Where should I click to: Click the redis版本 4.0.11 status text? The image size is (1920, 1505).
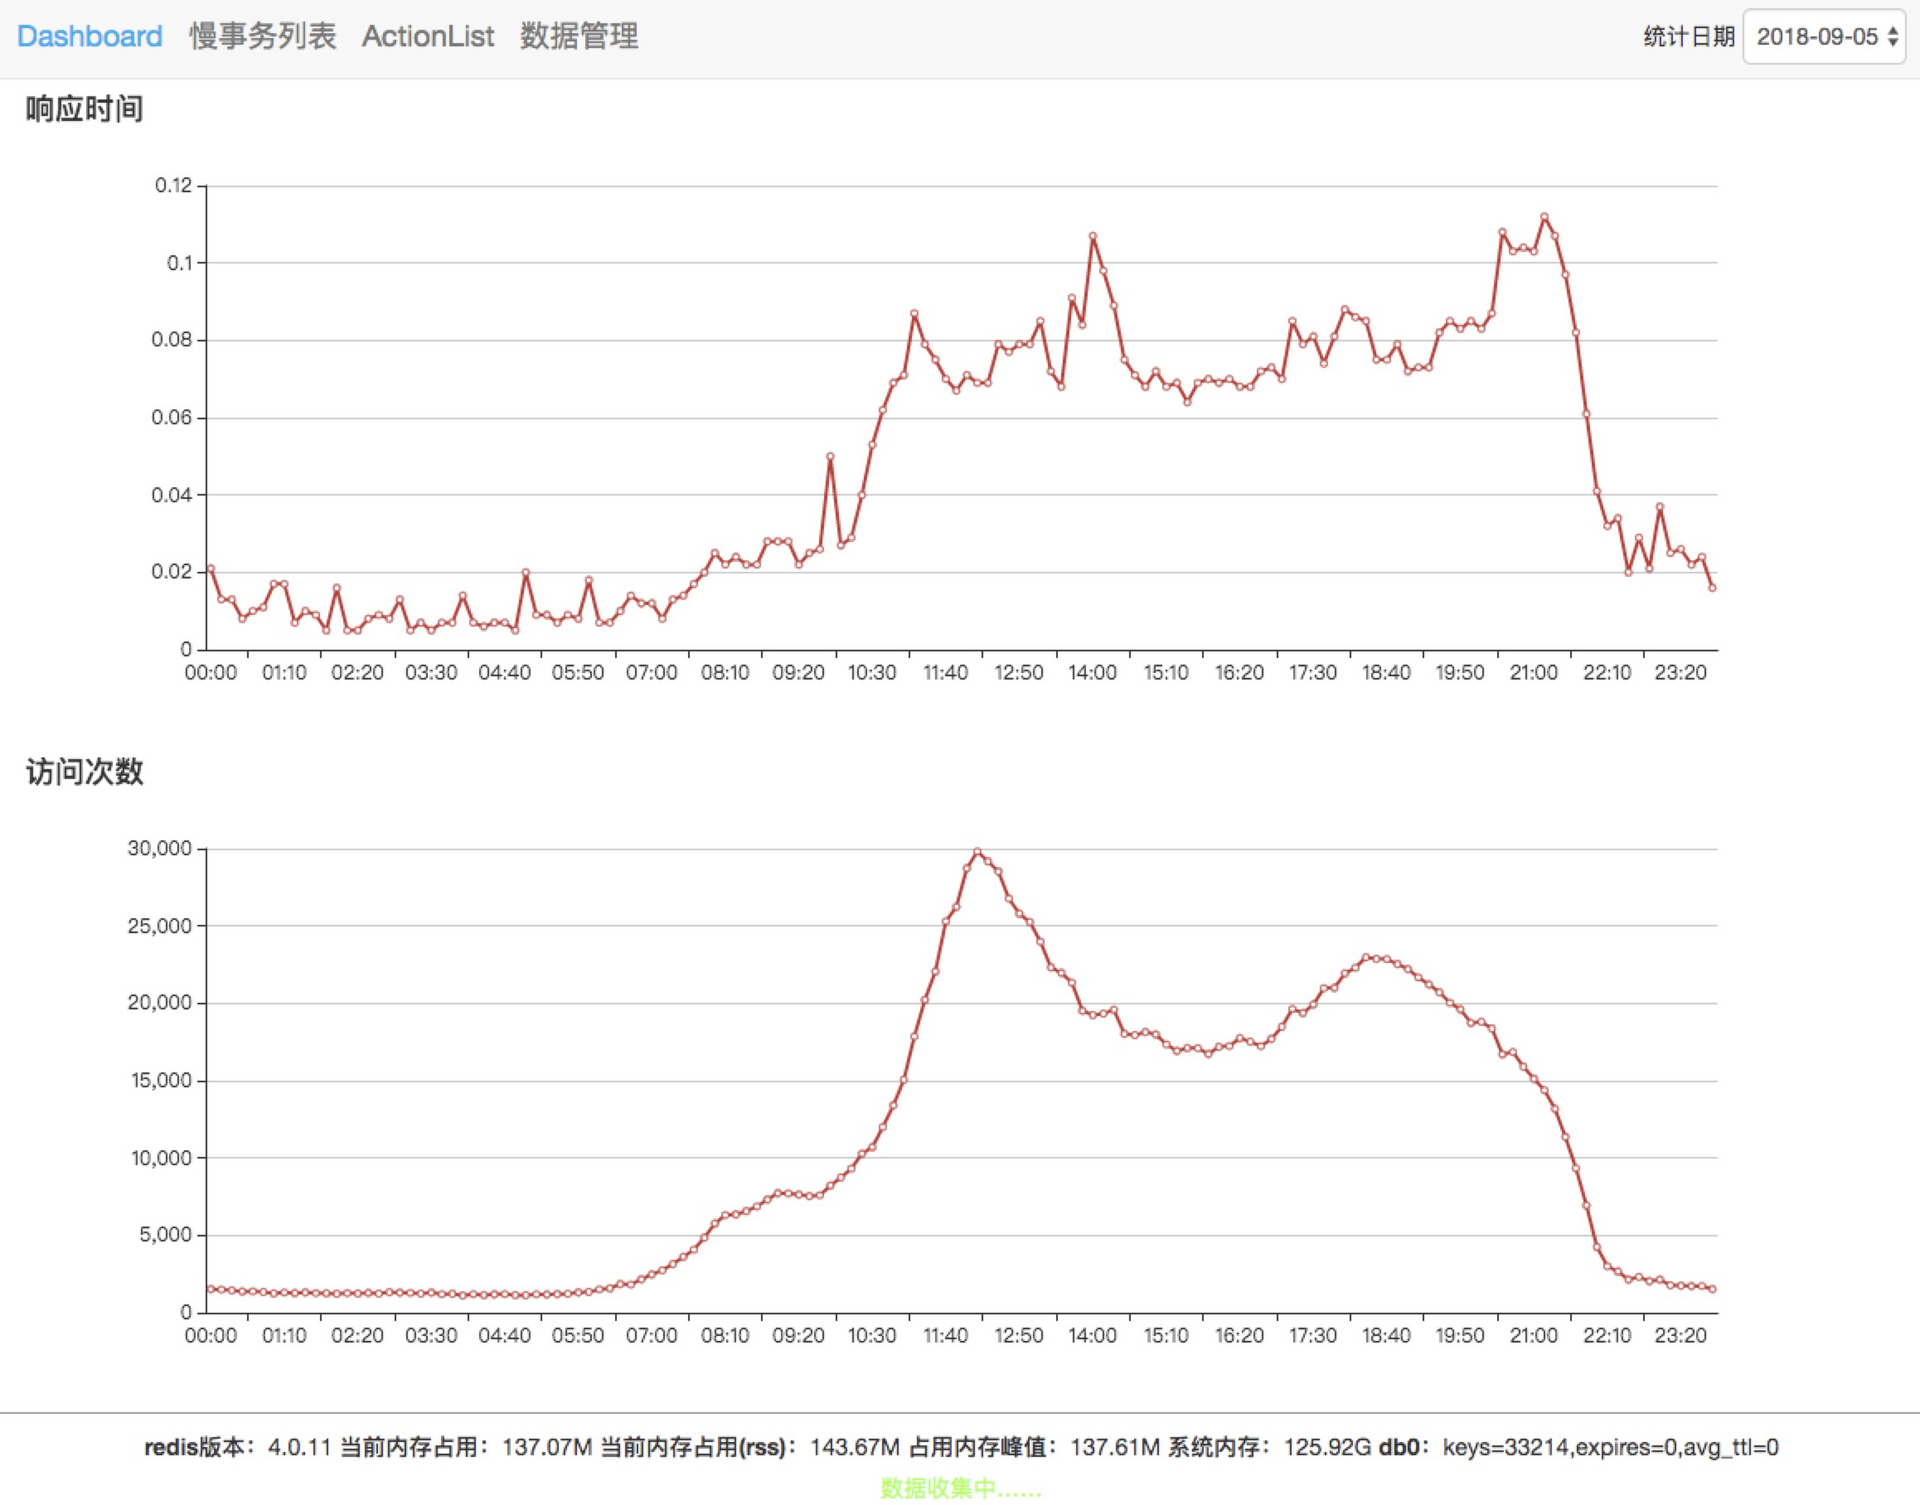point(237,1447)
